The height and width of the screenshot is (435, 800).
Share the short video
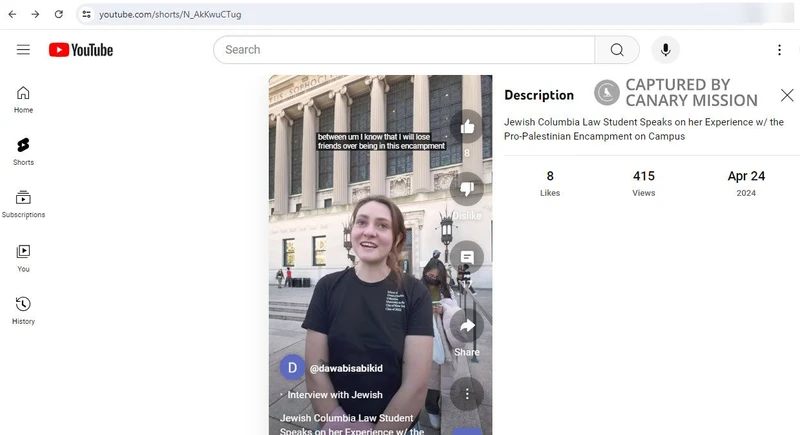click(x=466, y=326)
